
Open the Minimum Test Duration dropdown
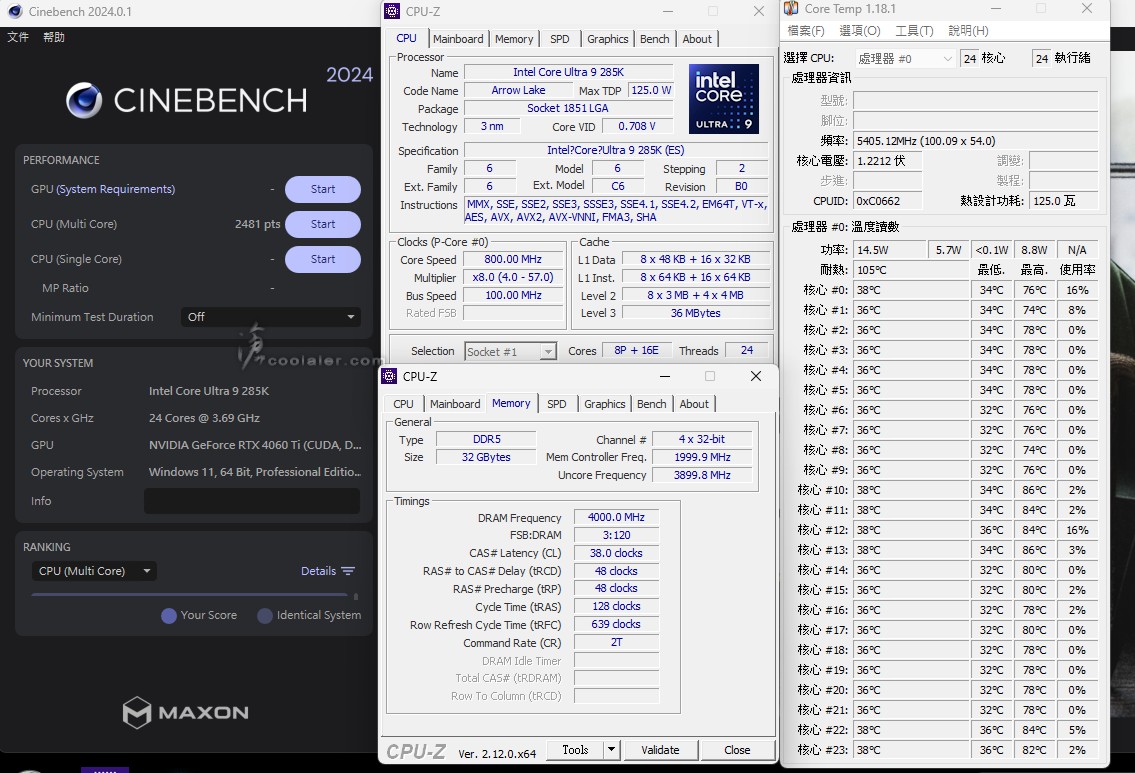(271, 317)
